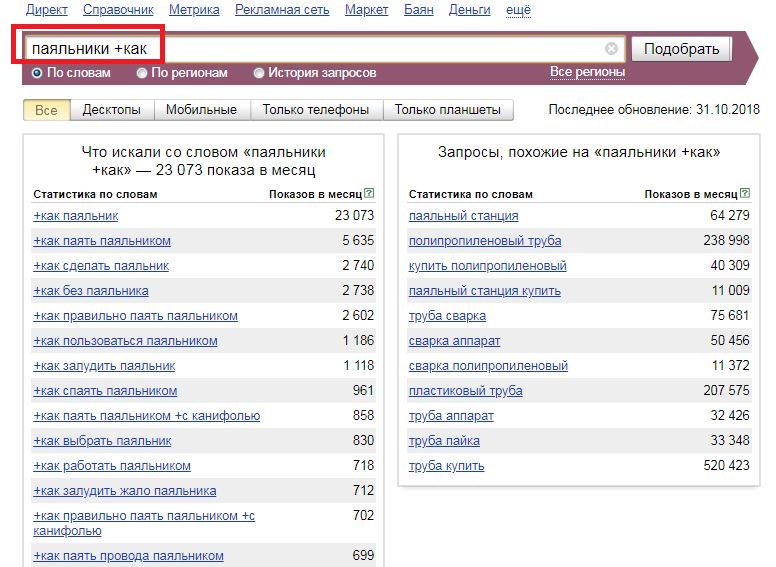
Task: Open the сварка аппарат similar query
Action: pos(454,341)
